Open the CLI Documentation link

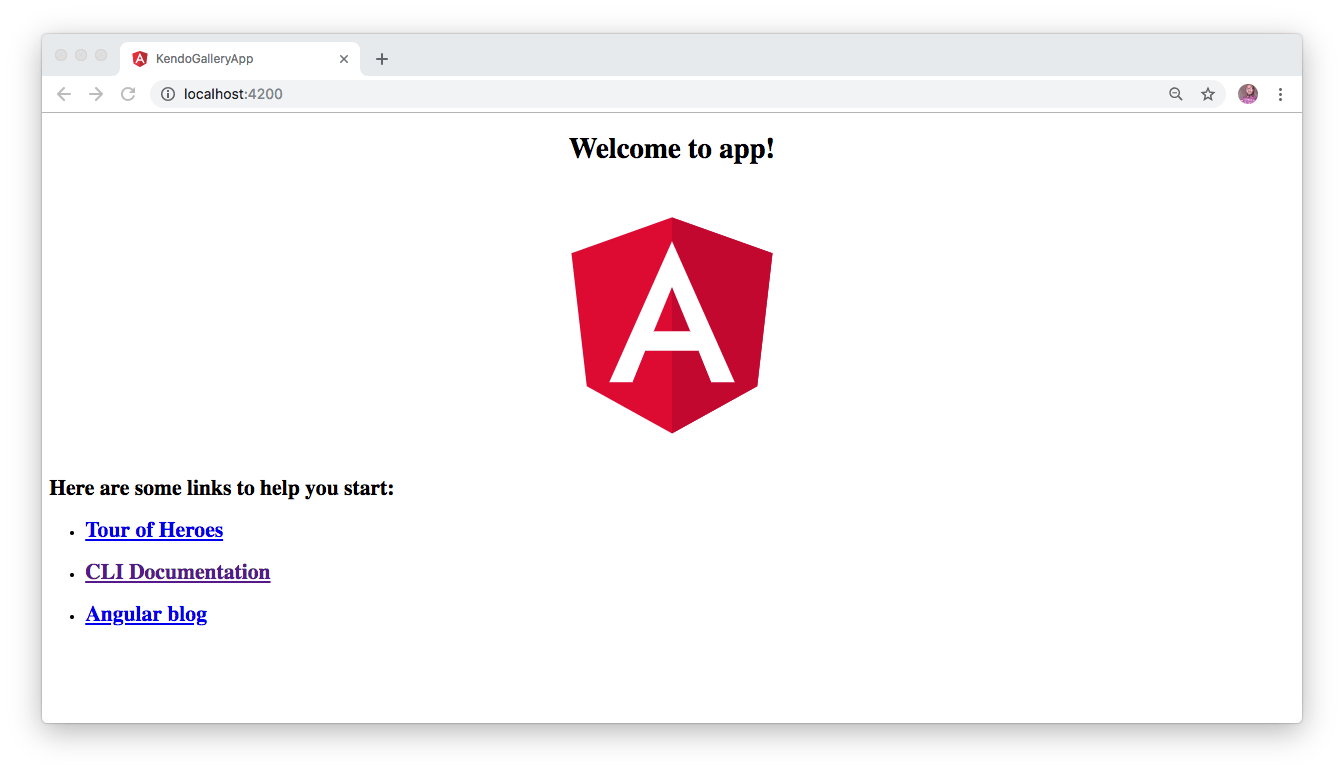(x=178, y=572)
